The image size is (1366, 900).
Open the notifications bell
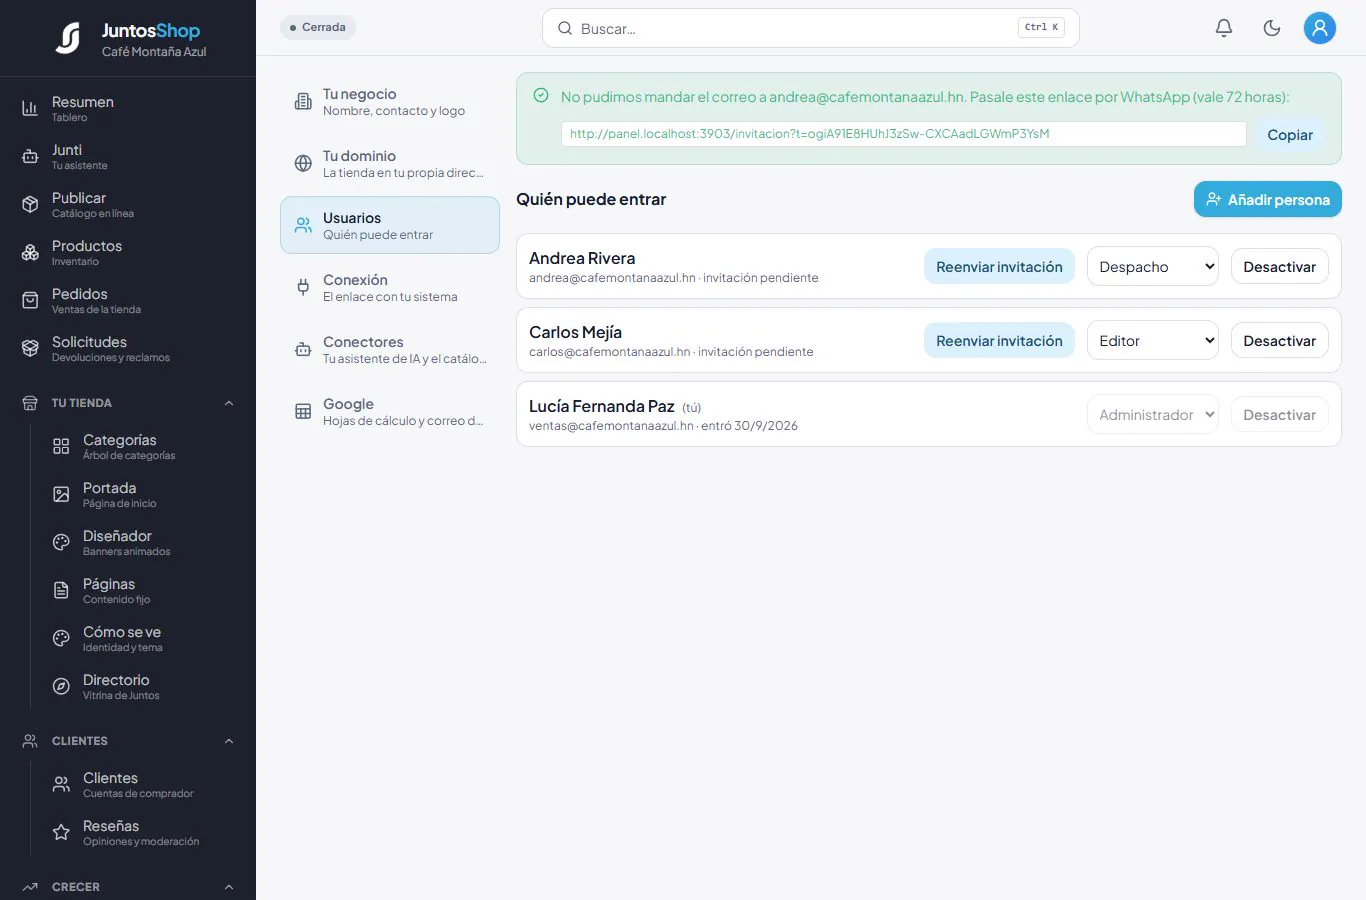pyautogui.click(x=1224, y=28)
